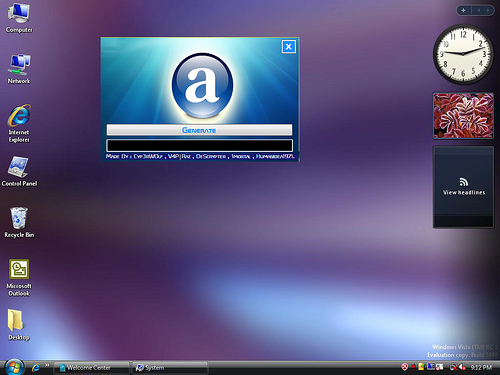Select the Network desktop icon
This screenshot has width=500, height=375.
click(x=19, y=69)
